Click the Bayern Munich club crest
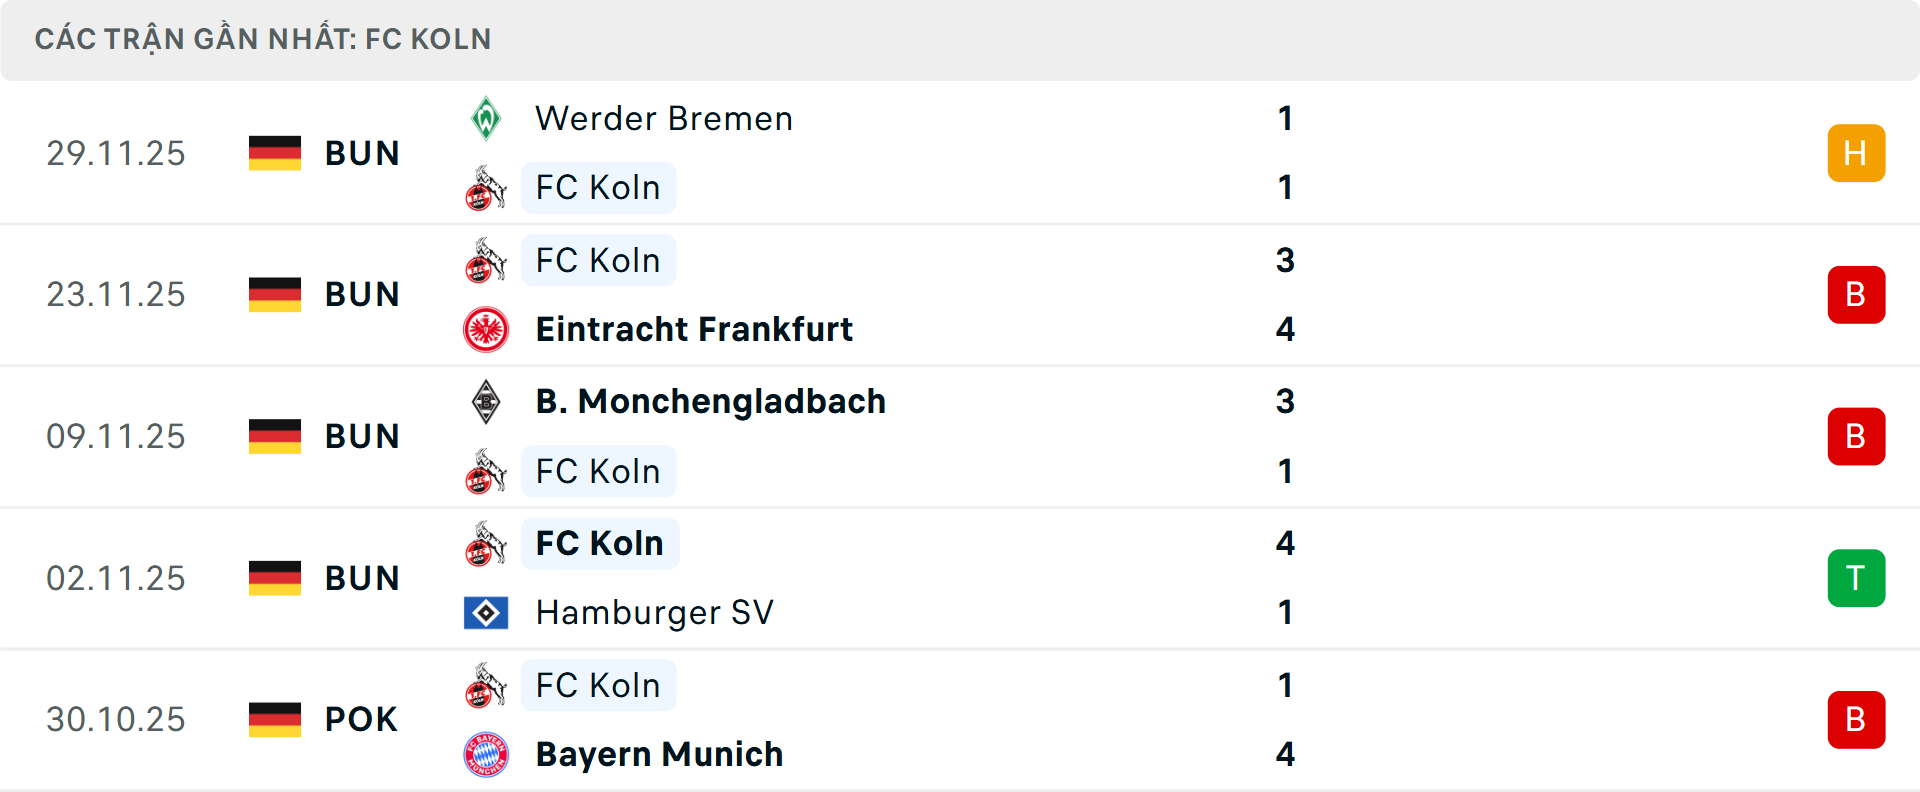 486,754
